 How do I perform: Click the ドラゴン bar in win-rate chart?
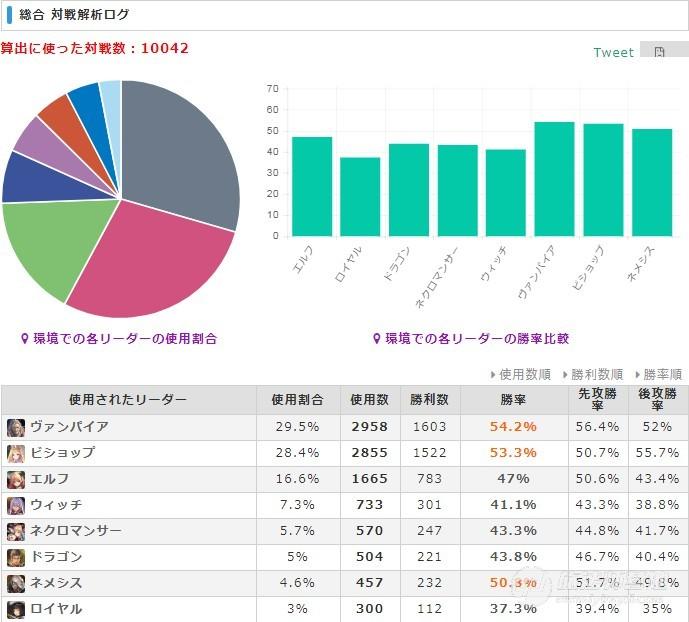click(x=409, y=190)
